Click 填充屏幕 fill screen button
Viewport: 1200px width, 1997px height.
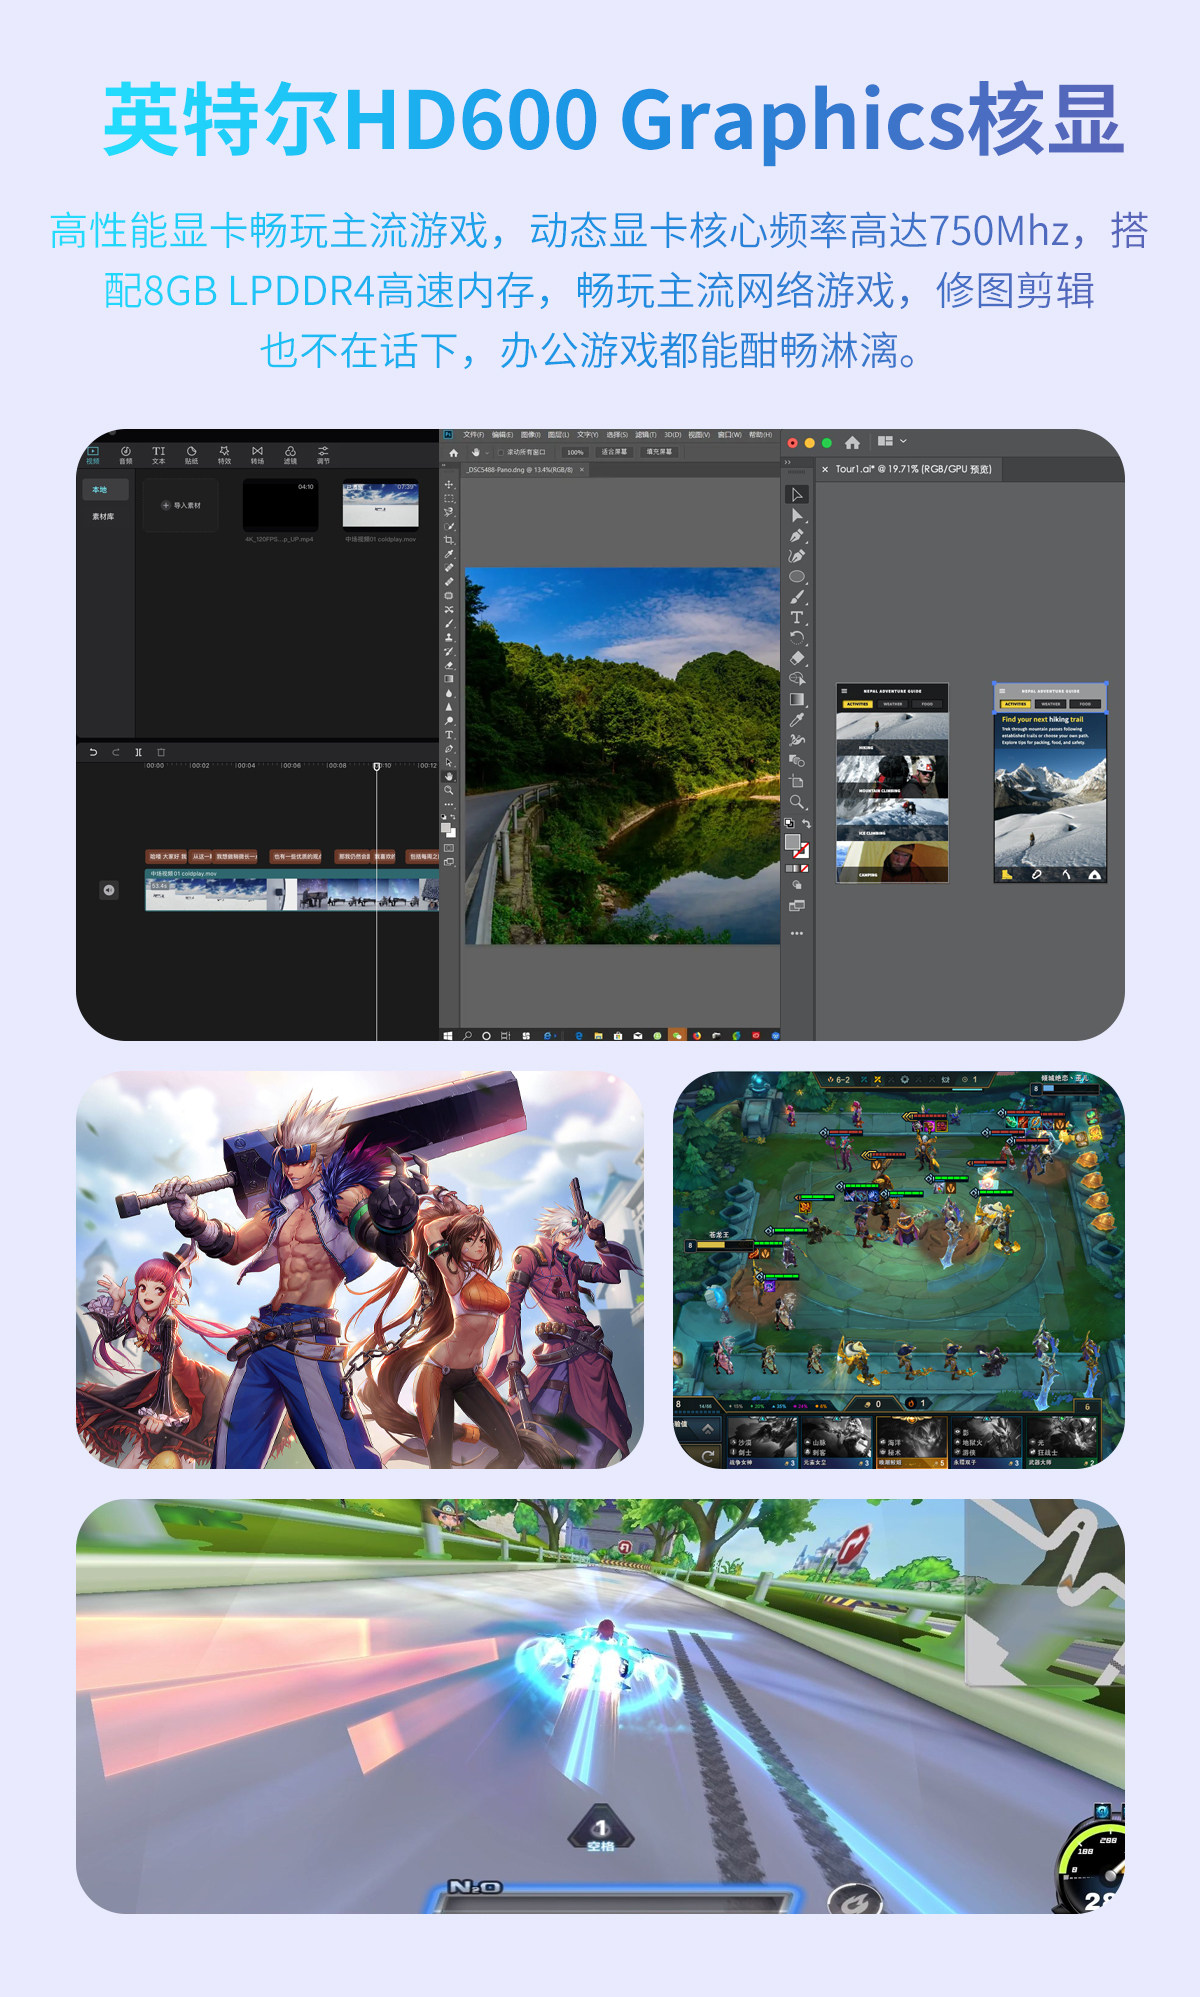659,452
